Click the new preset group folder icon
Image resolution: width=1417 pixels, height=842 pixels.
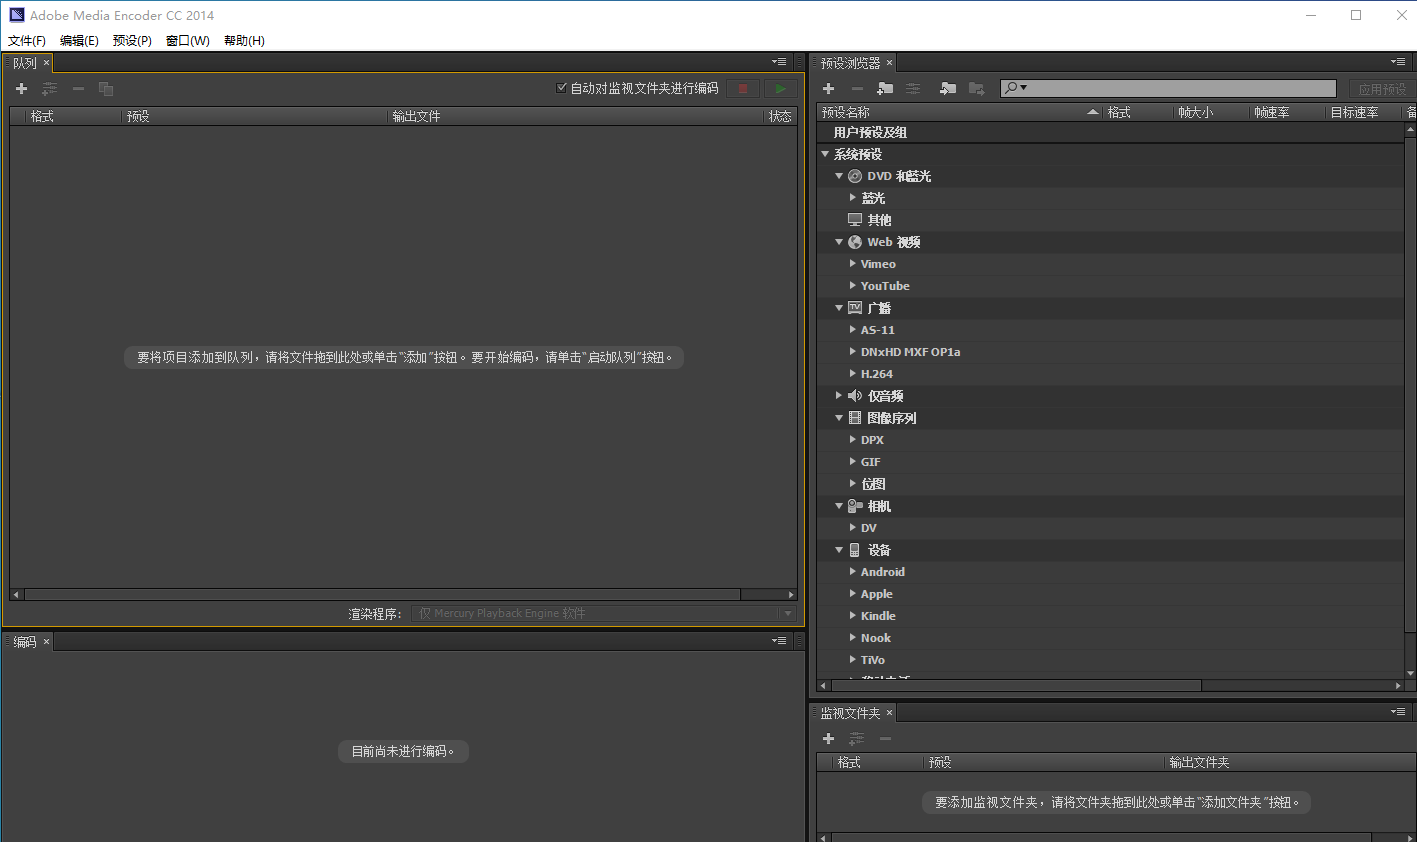[885, 89]
